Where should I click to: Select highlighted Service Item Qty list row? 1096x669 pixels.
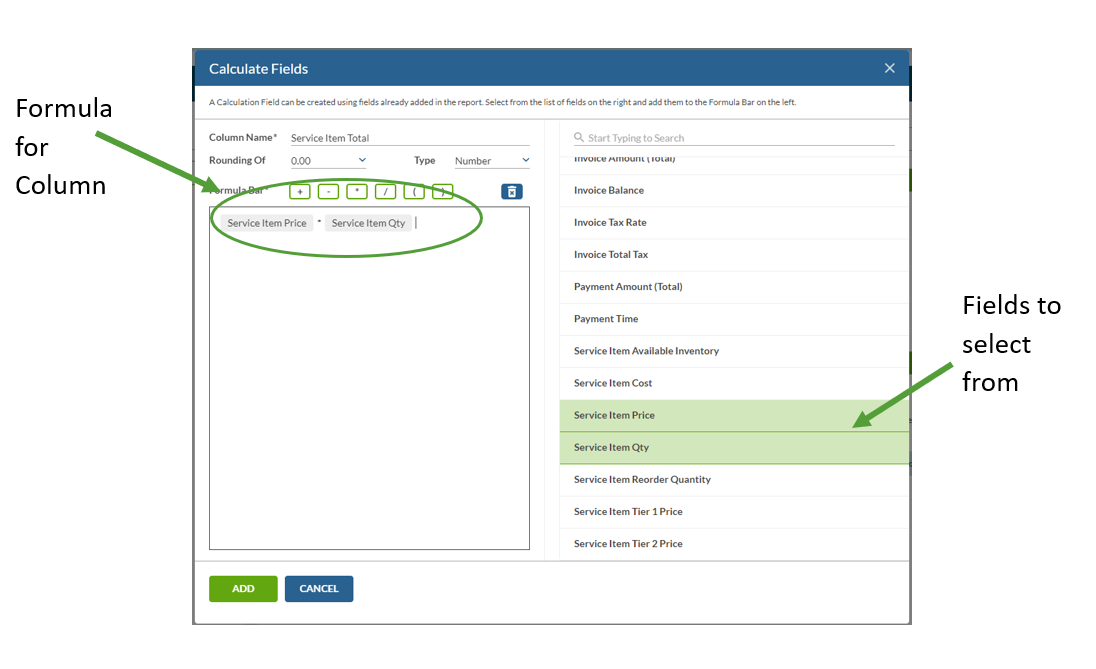point(734,447)
